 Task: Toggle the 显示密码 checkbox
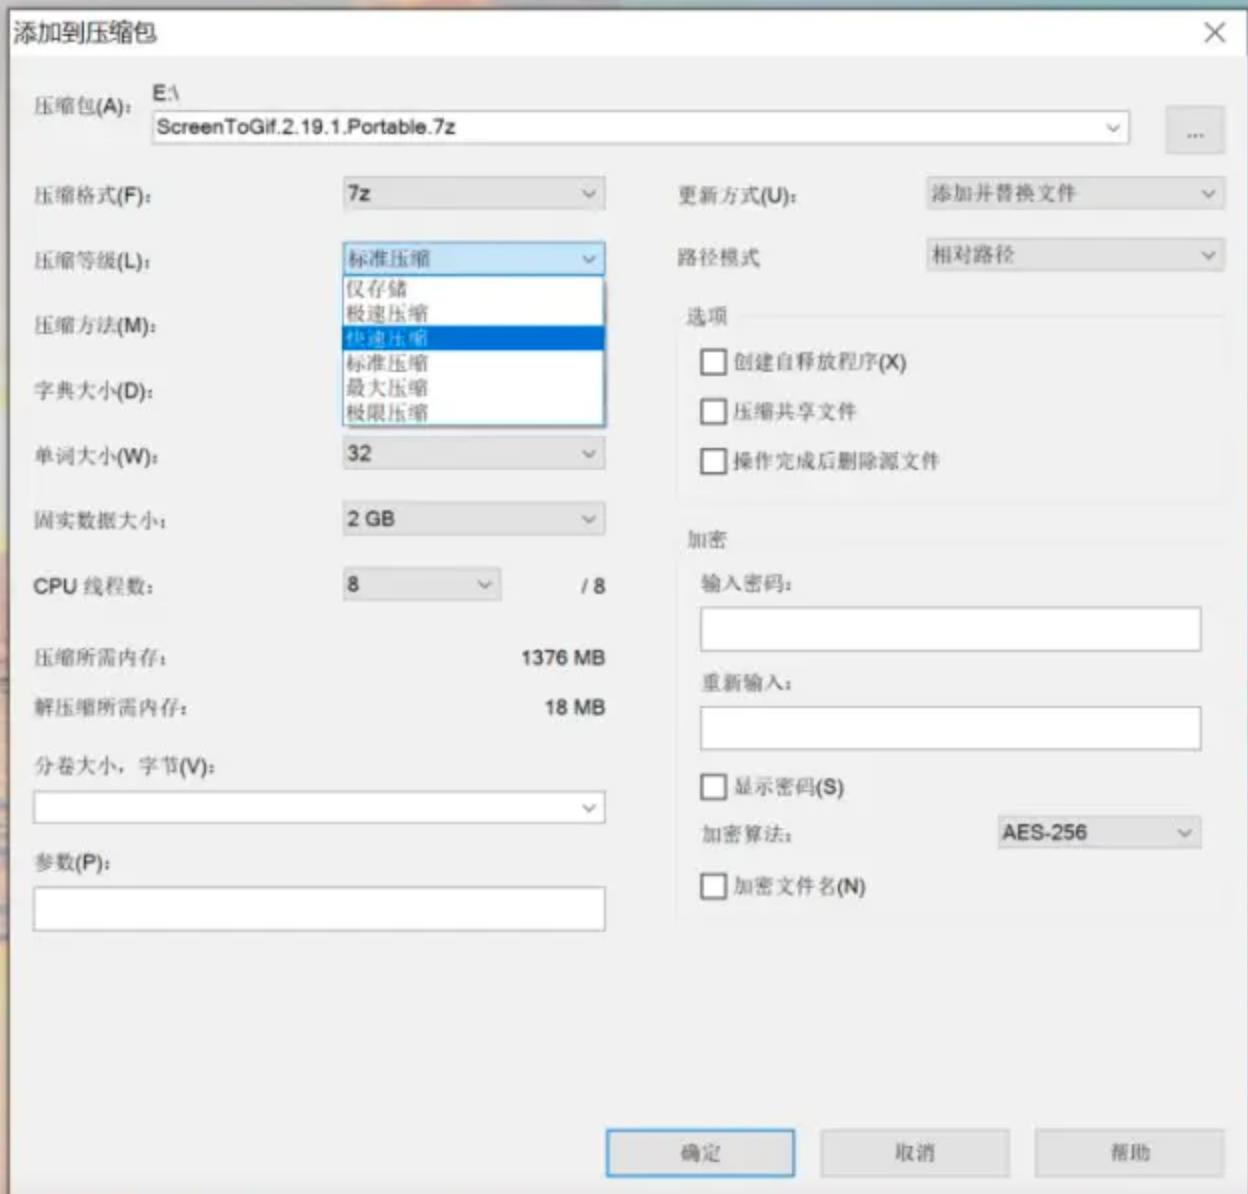[713, 788]
